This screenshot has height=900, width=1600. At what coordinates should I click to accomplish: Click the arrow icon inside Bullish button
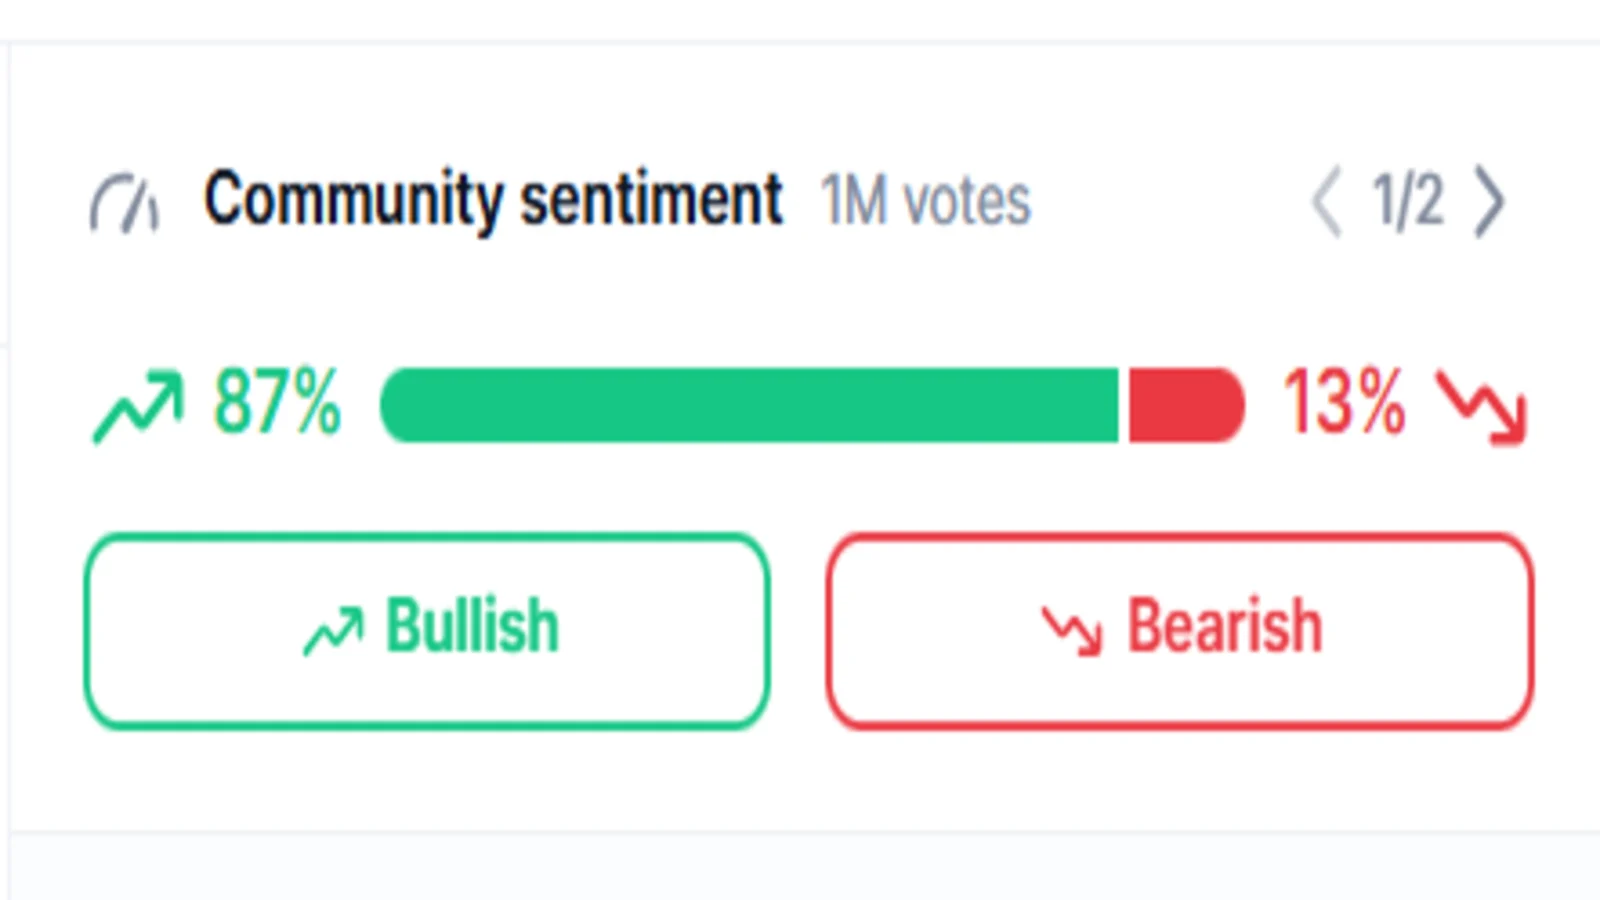pyautogui.click(x=333, y=630)
